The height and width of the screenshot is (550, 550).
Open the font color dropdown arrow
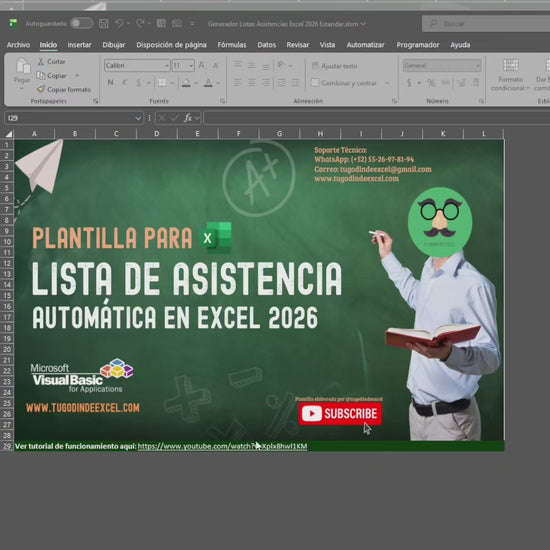[x=218, y=83]
